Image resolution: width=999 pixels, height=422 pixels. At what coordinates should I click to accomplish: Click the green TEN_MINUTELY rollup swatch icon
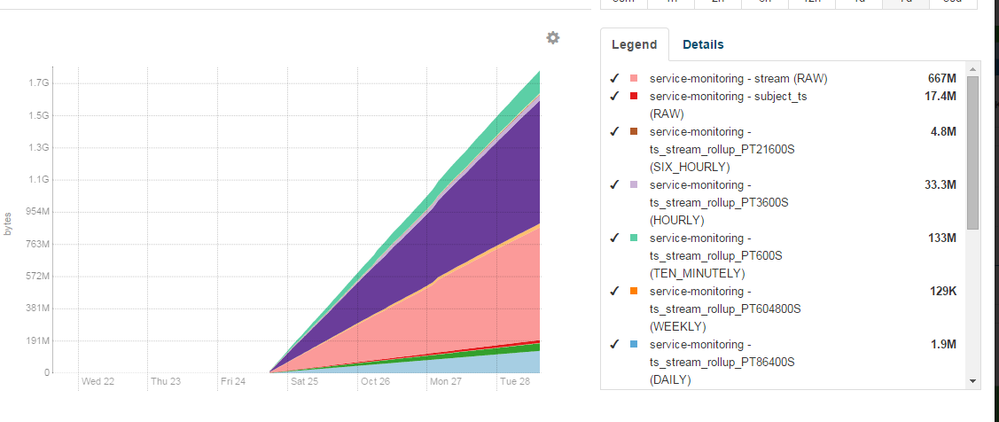point(633,238)
